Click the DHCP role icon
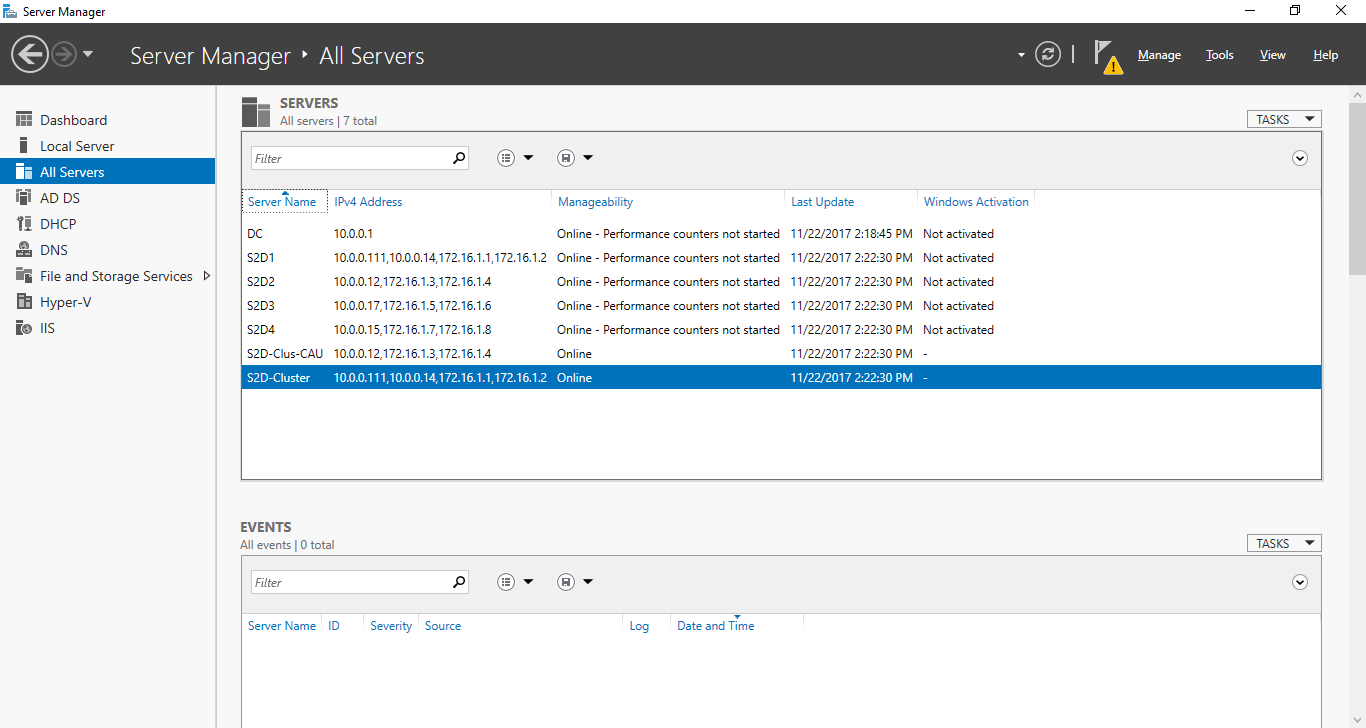The width and height of the screenshot is (1366, 728). tap(24, 224)
